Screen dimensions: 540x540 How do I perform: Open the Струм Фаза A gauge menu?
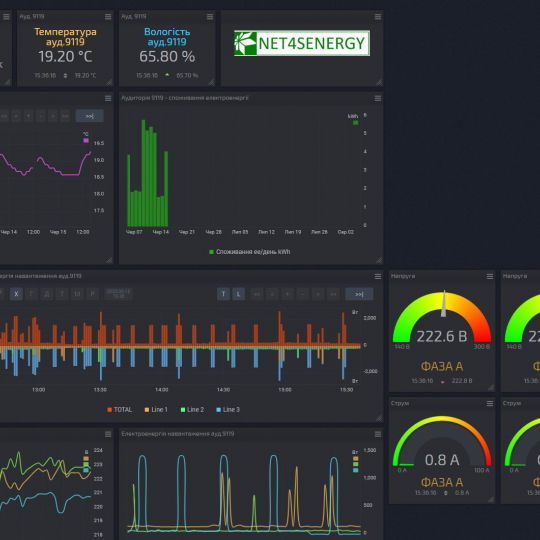pyautogui.click(x=490, y=404)
